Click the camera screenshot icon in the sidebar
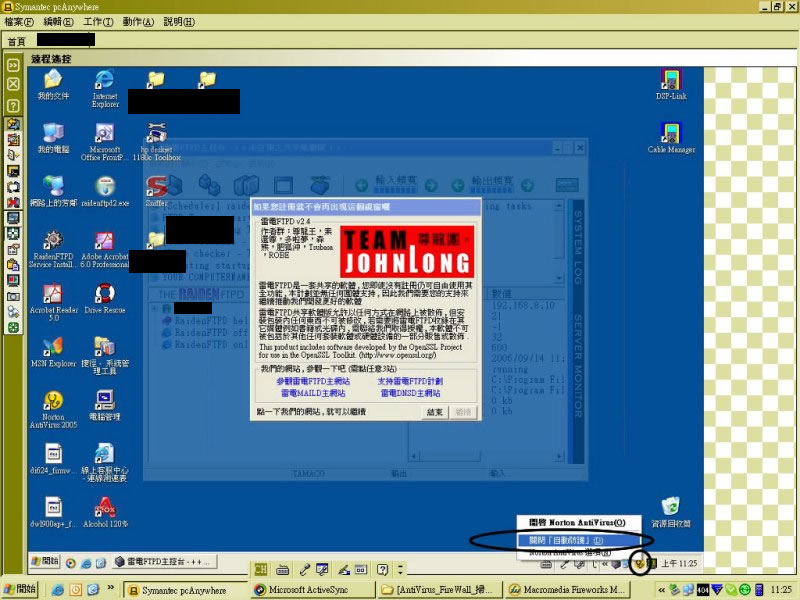Screen dimensions: 800x600 [x=13, y=296]
